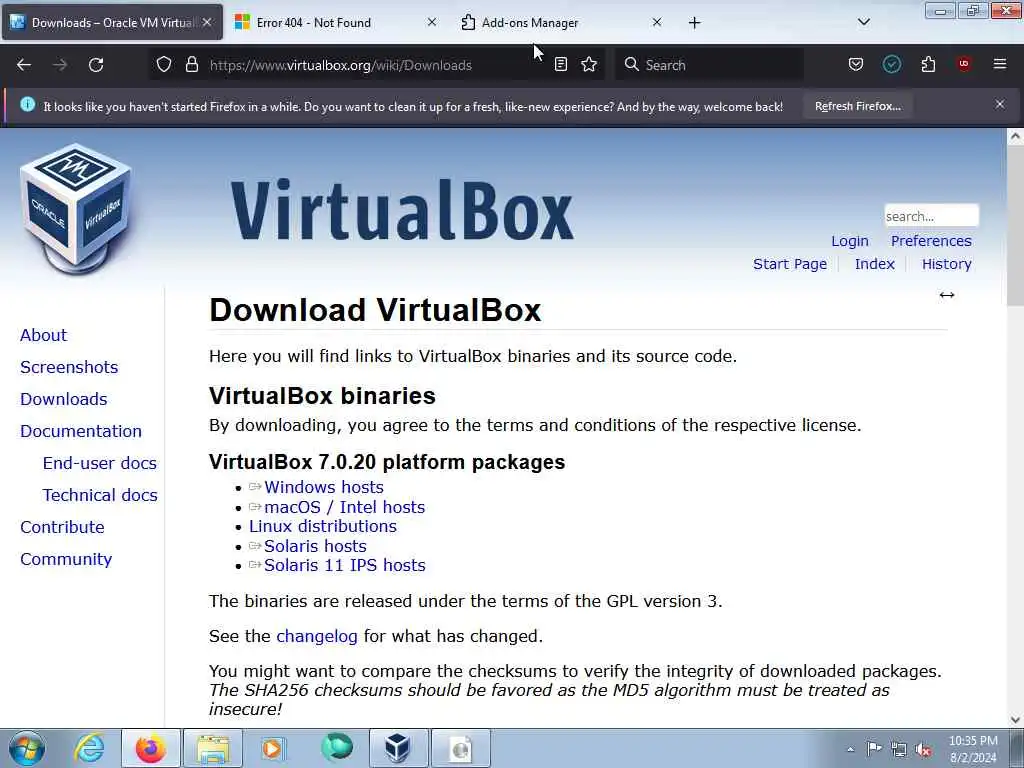Click the Refresh Firefox... button
The width and height of the screenshot is (1024, 768).
click(x=857, y=106)
